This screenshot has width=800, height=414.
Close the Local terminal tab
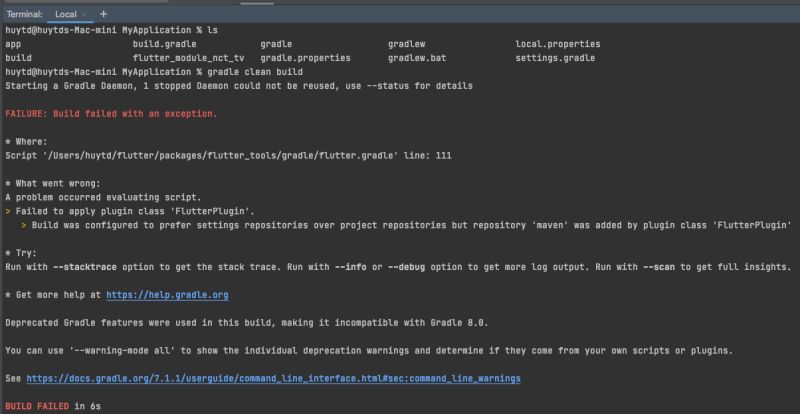pos(84,14)
